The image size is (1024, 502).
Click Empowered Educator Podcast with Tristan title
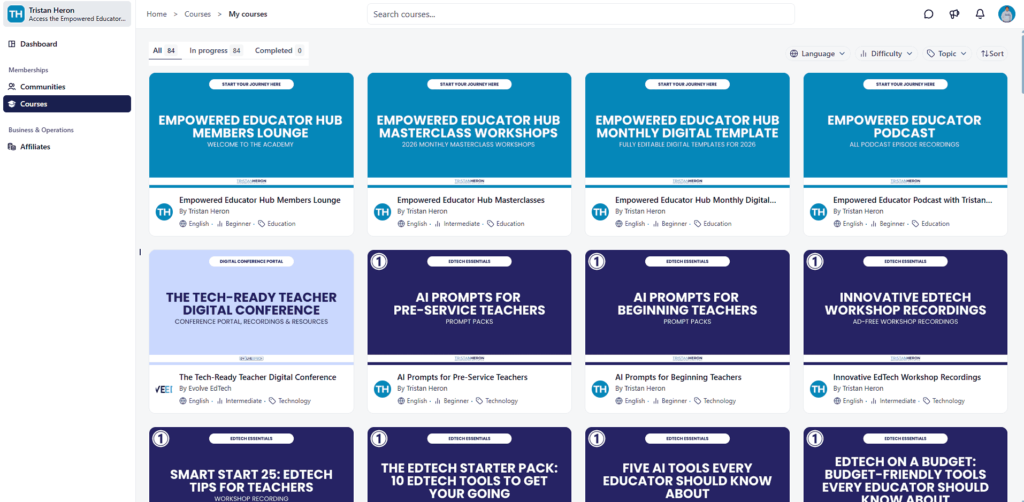(913, 200)
